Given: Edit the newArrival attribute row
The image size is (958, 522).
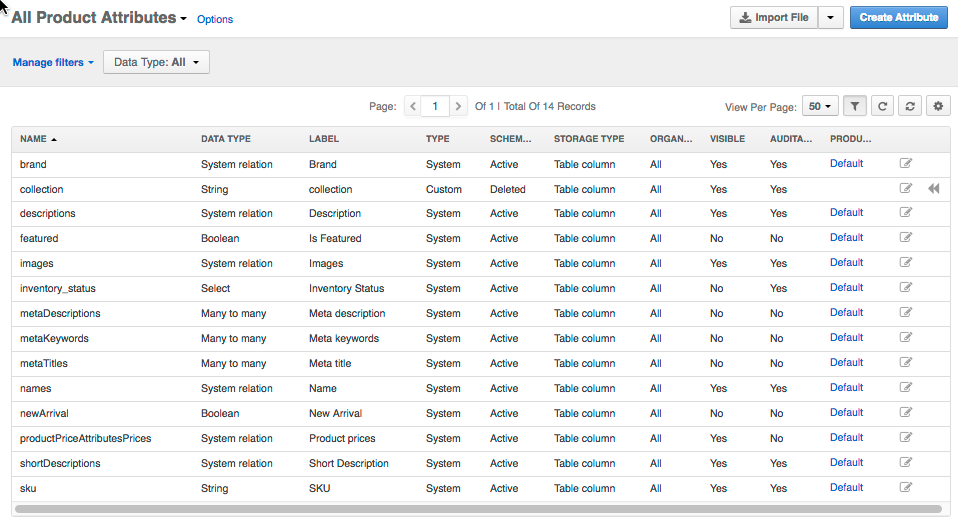Looking at the screenshot, I should (905, 413).
